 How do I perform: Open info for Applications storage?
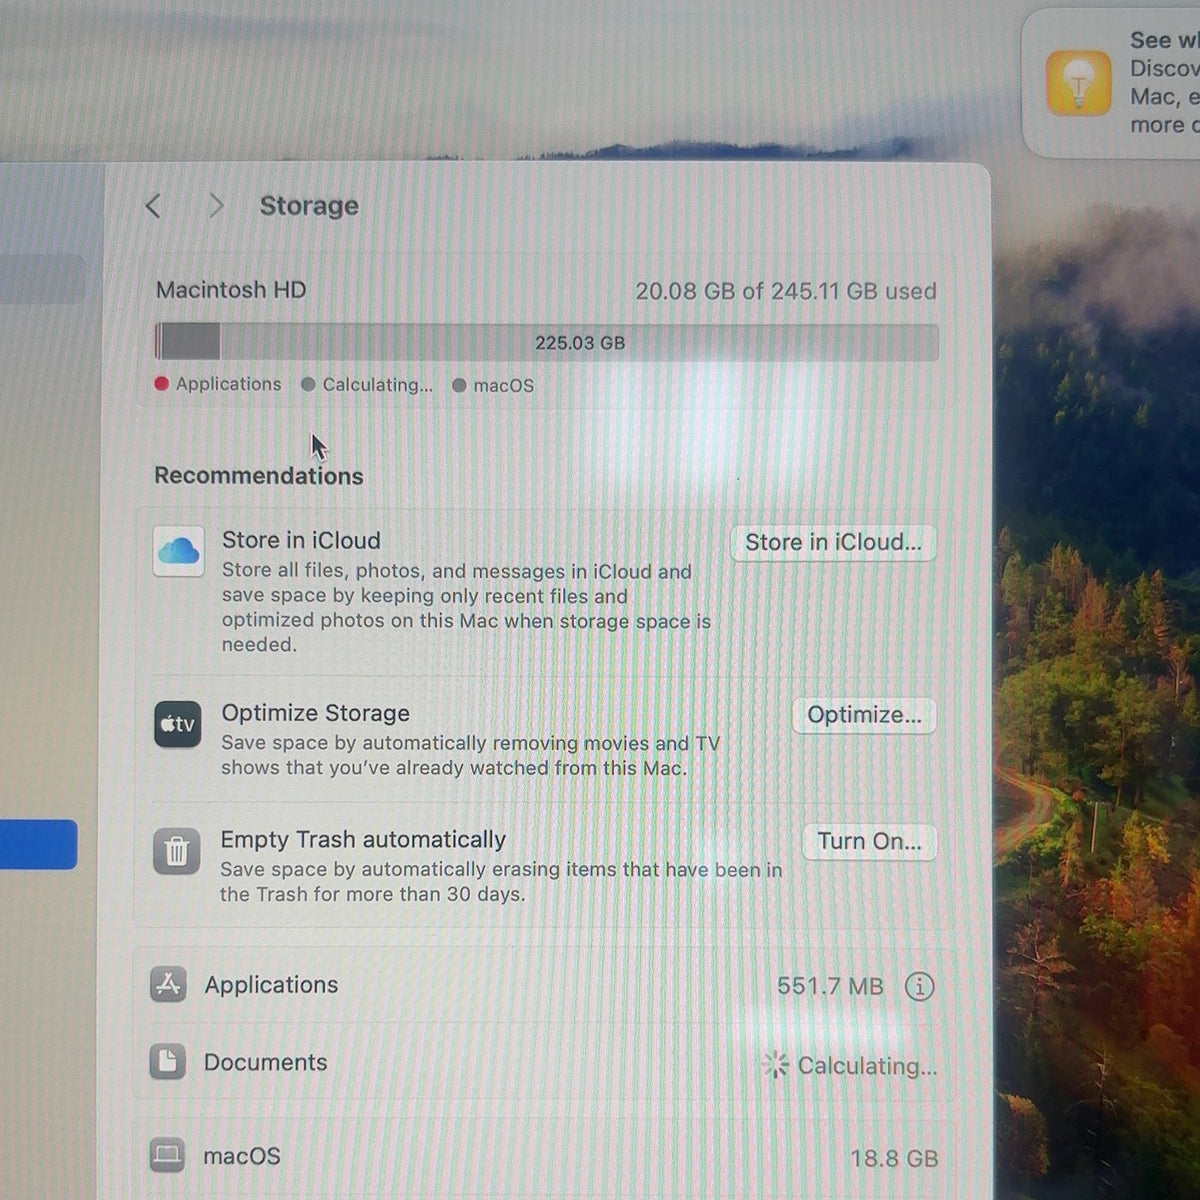tap(919, 987)
